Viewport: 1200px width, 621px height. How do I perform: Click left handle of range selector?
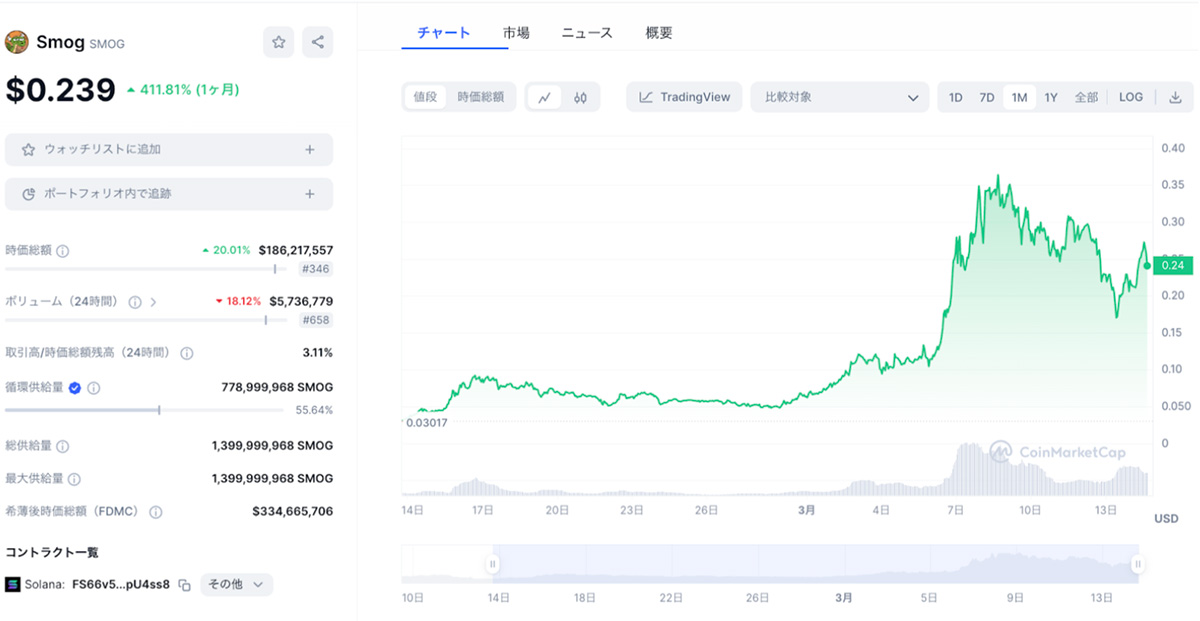[x=492, y=564]
